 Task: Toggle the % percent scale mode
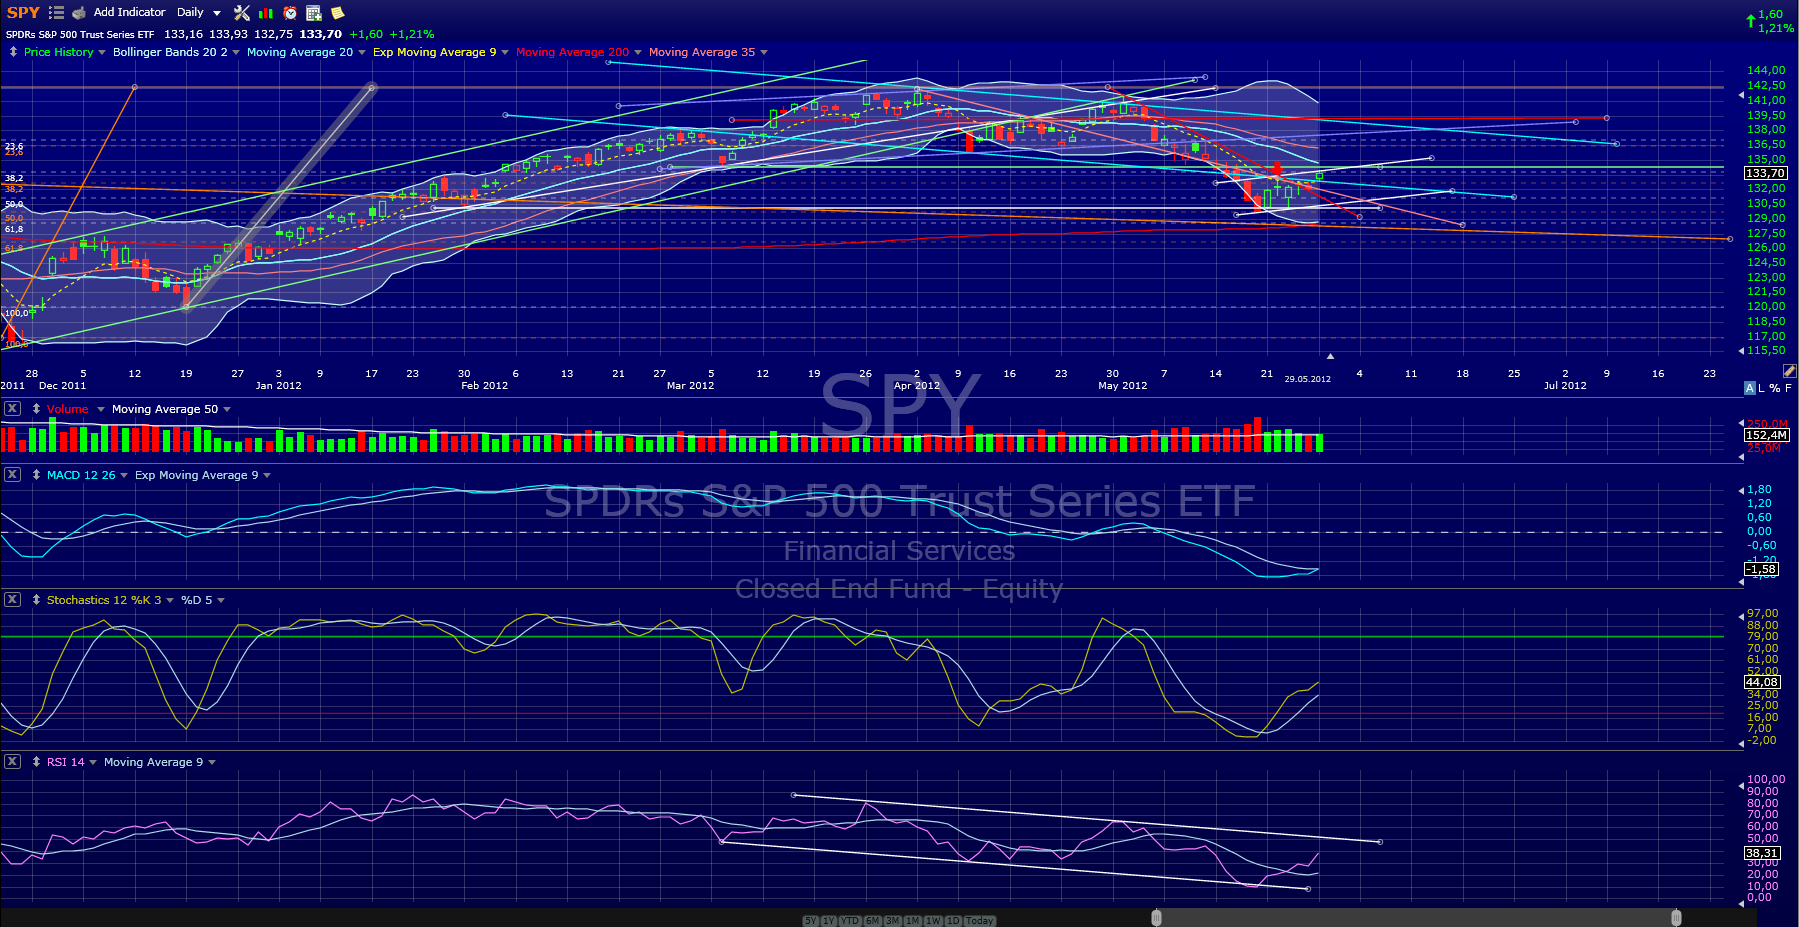[x=1775, y=388]
